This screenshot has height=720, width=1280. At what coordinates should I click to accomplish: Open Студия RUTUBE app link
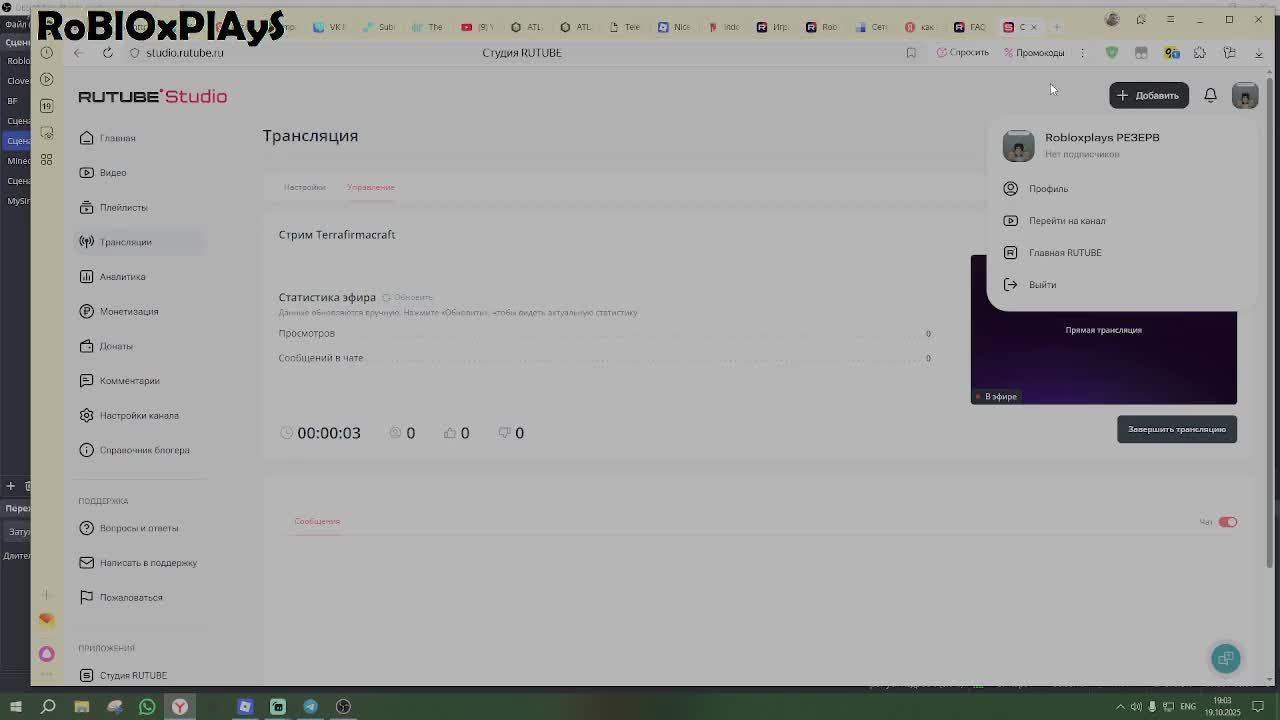click(123, 676)
